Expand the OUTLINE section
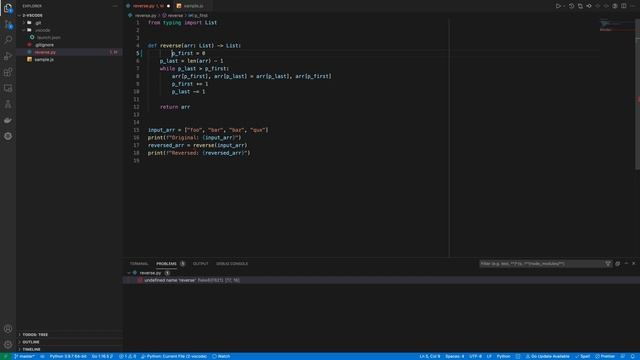The image size is (640, 360). coord(69,342)
